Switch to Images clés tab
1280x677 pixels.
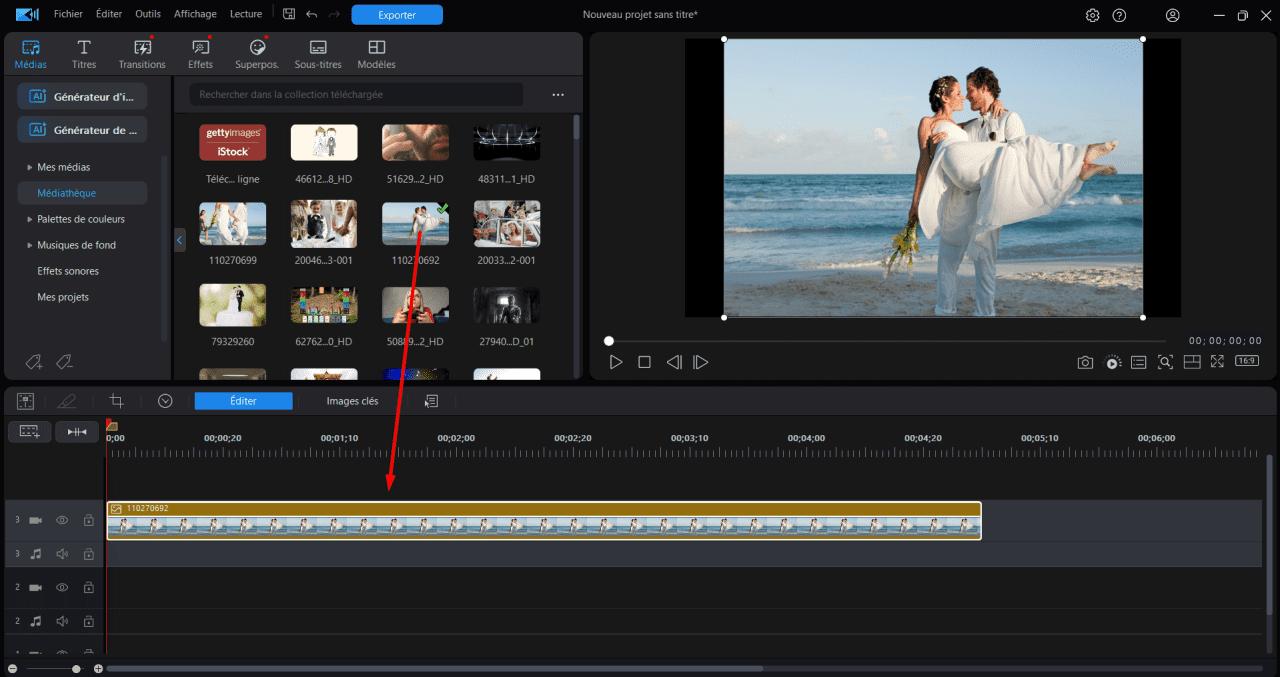click(352, 401)
